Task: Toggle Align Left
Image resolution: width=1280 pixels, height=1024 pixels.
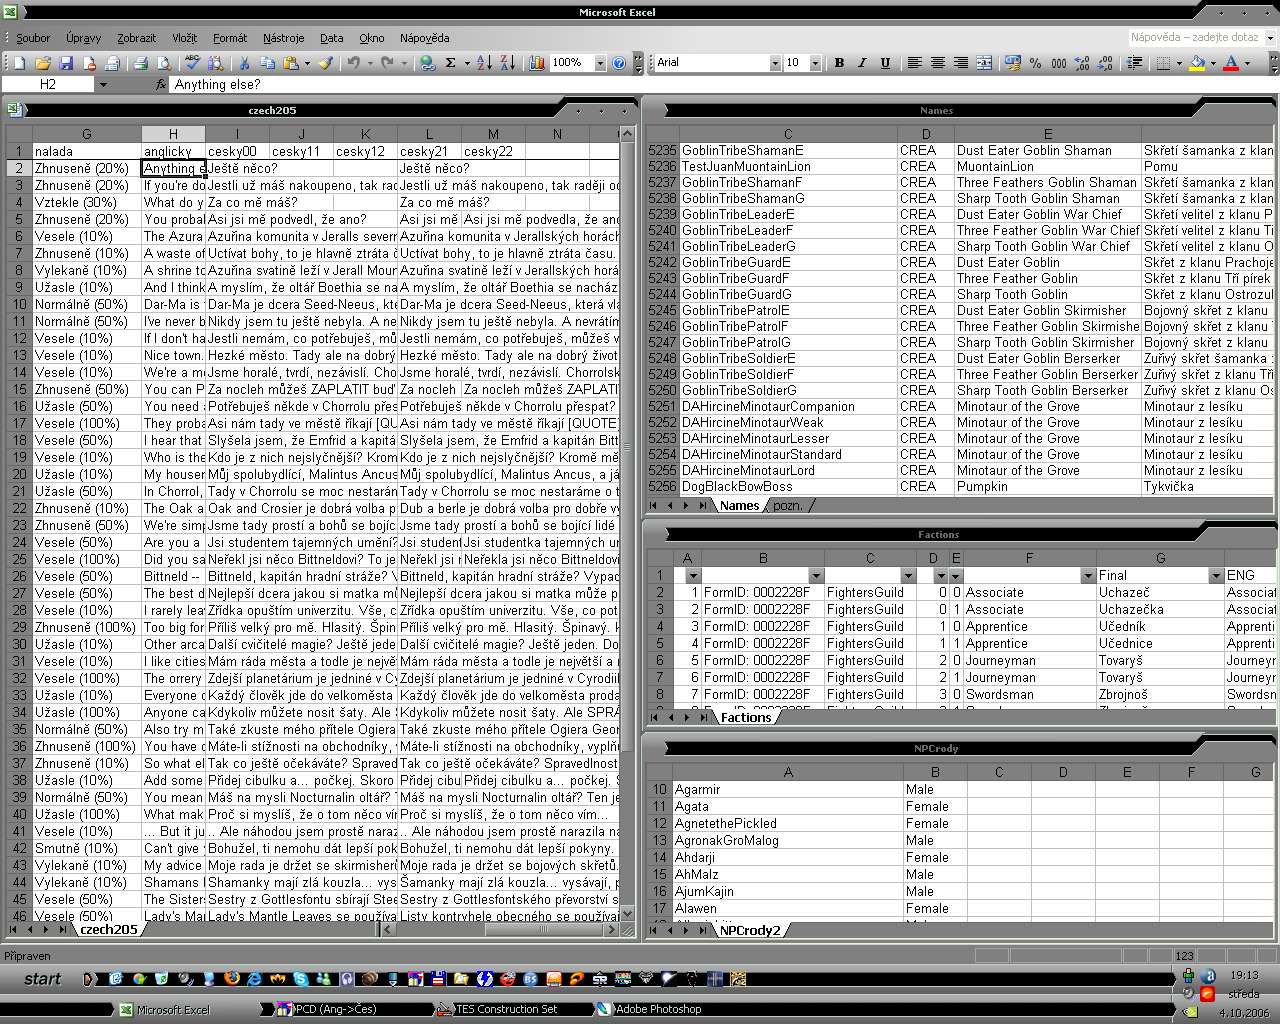Action: point(914,63)
